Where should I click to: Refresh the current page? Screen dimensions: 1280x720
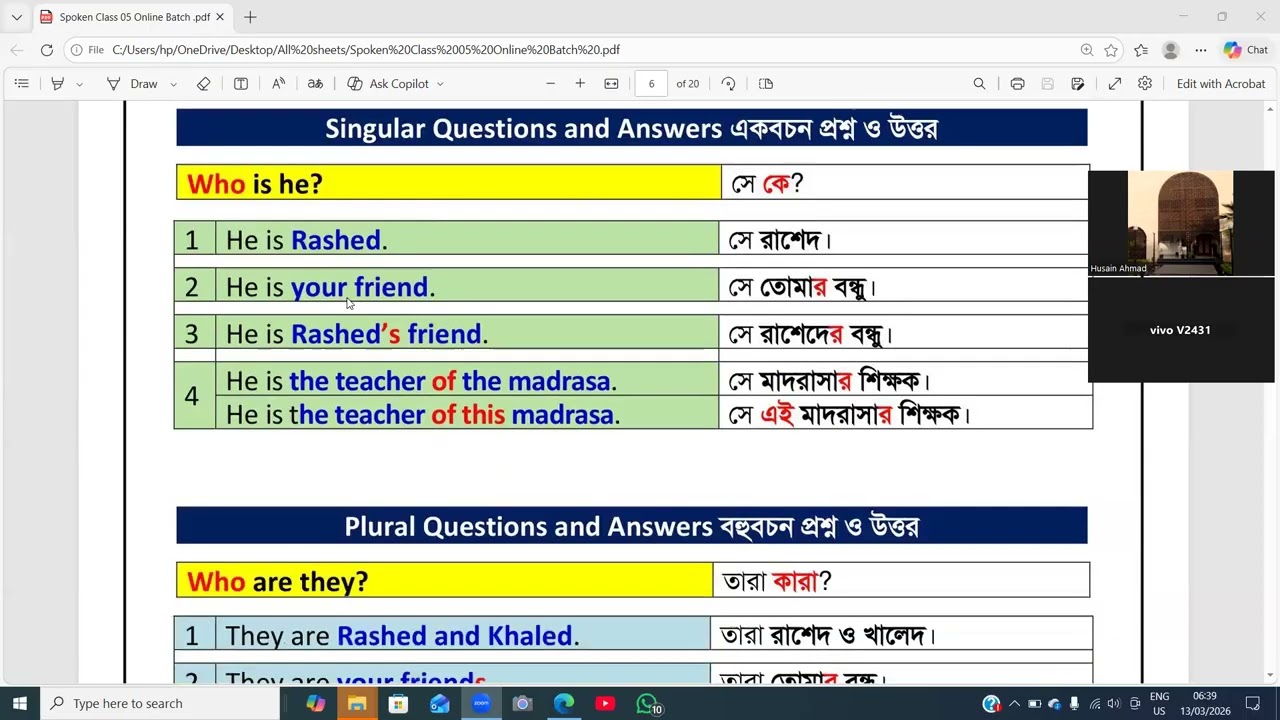click(47, 50)
